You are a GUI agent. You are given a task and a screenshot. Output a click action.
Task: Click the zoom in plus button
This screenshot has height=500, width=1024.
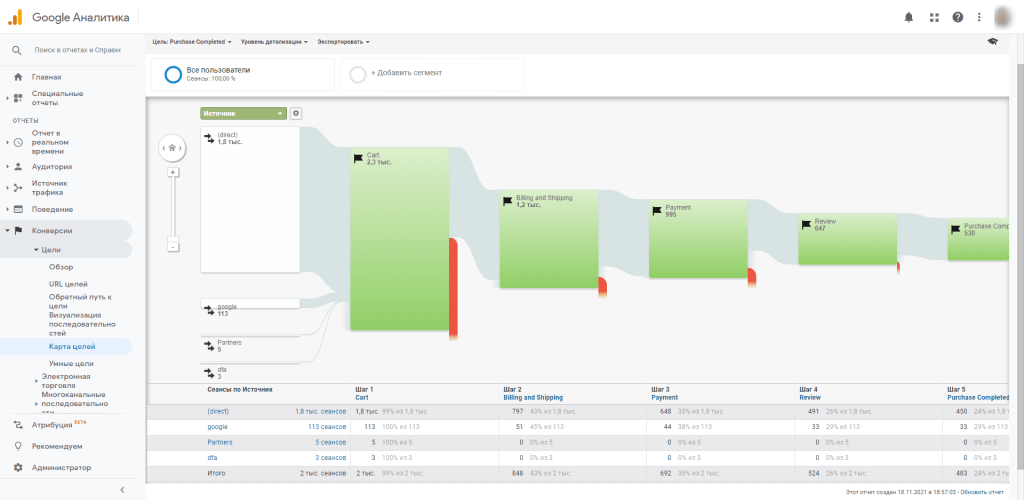173,172
